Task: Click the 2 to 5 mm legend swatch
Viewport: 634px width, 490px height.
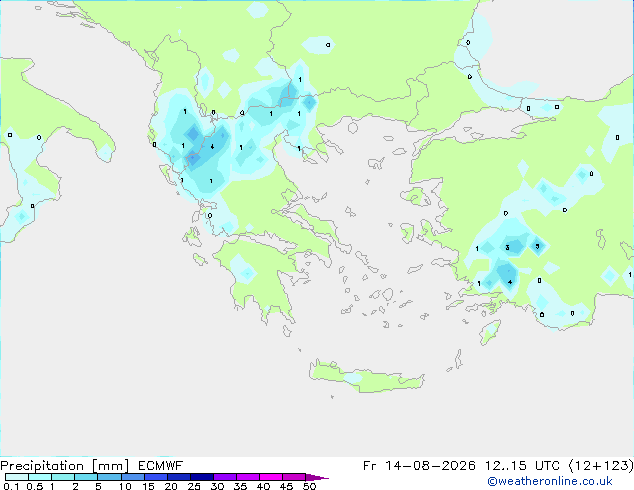Action: pyautogui.click(x=86, y=477)
